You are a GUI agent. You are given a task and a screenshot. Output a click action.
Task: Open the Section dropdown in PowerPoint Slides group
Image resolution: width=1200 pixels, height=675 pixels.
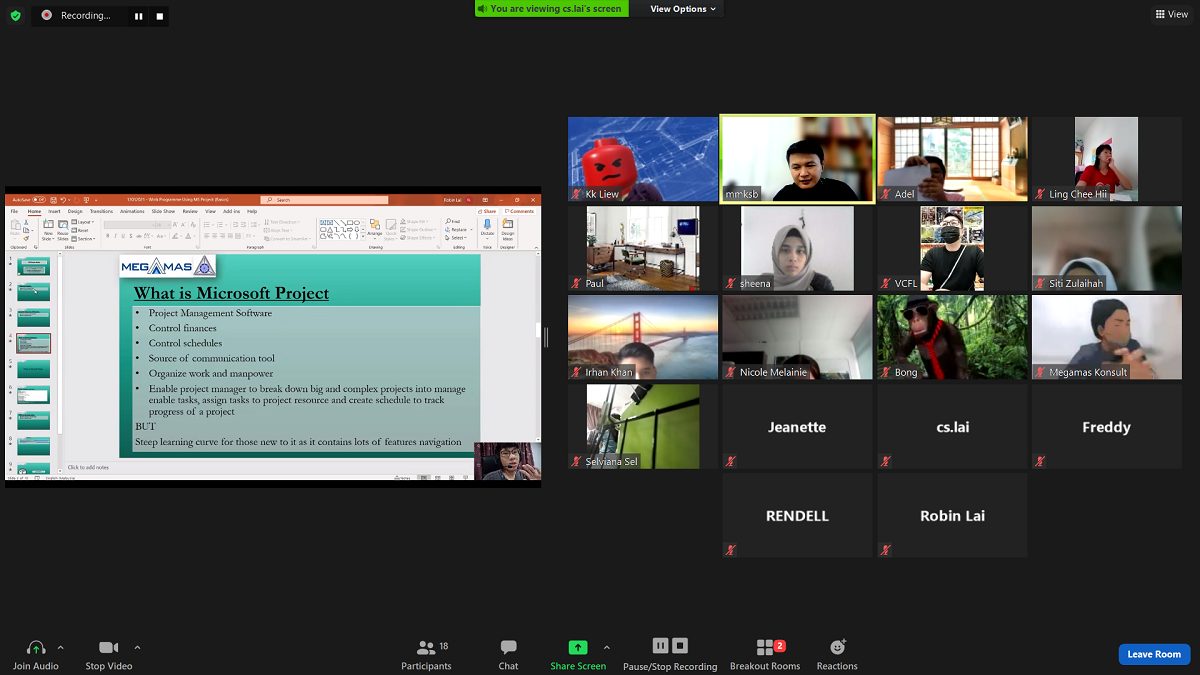(x=85, y=238)
